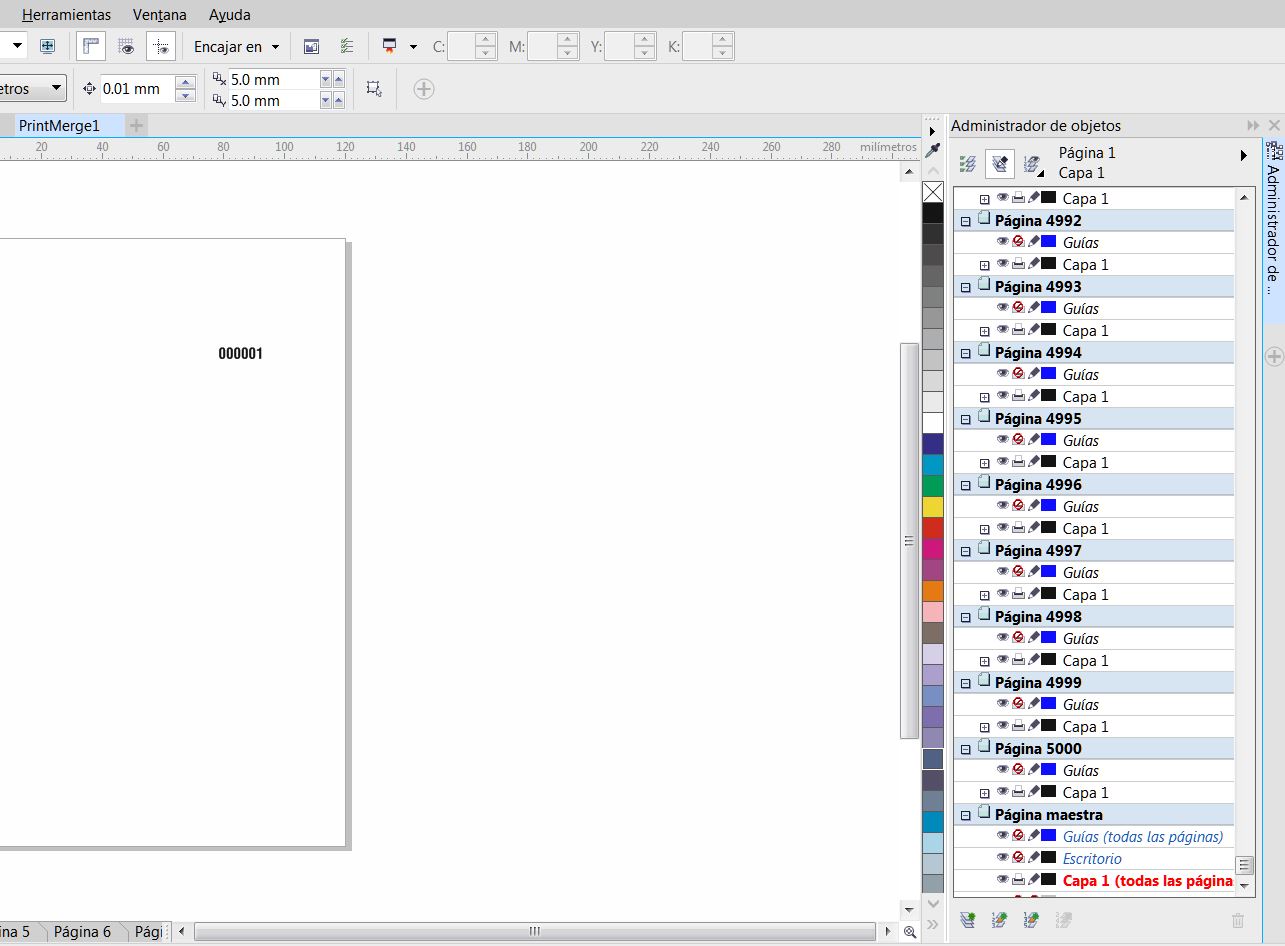Add new document with plus tab
The width and height of the screenshot is (1285, 946).
137,125
